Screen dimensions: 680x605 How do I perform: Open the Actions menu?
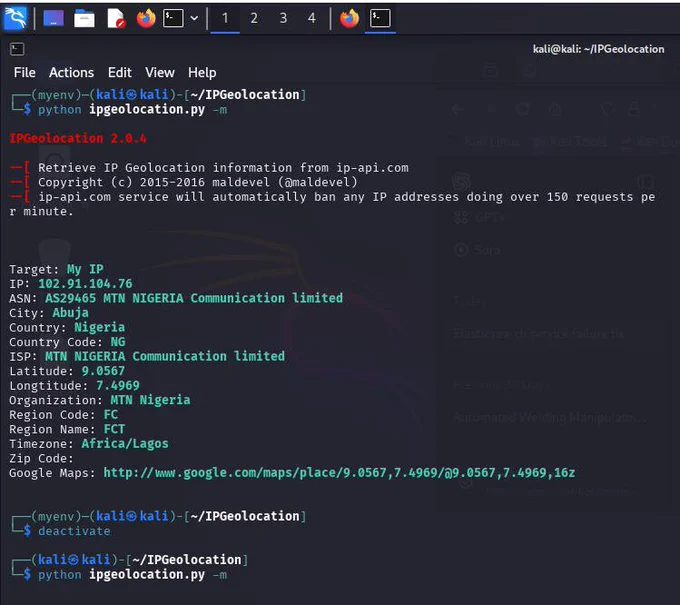[x=71, y=72]
